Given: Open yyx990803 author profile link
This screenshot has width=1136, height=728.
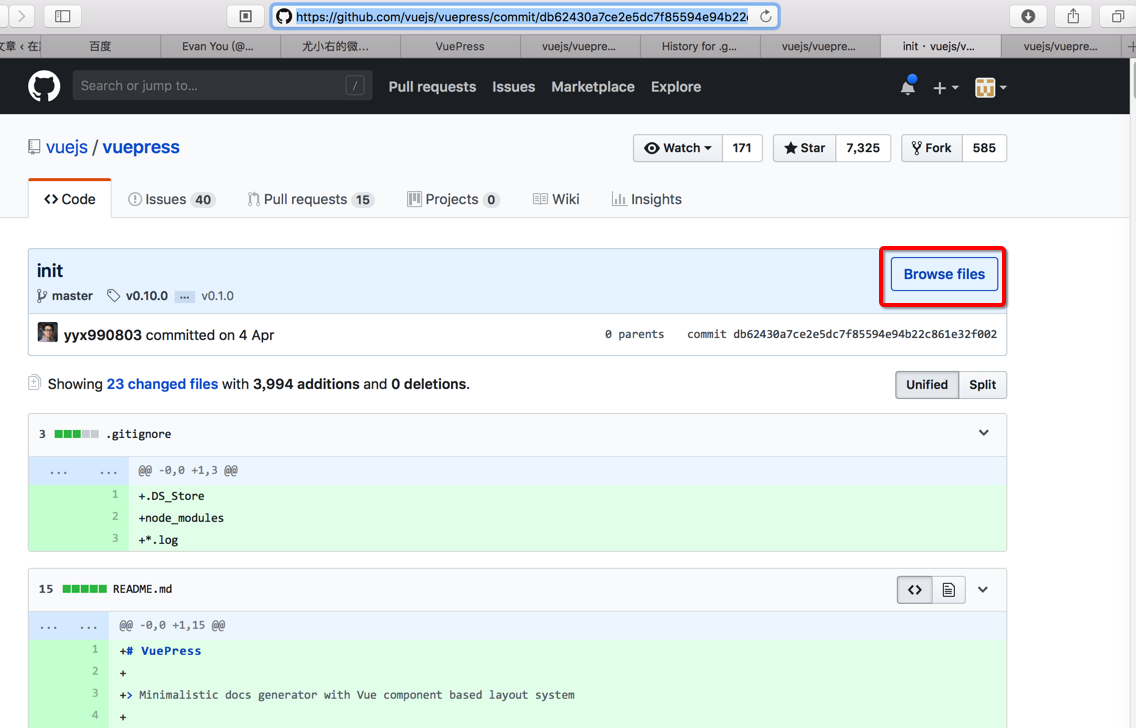Looking at the screenshot, I should (x=103, y=335).
